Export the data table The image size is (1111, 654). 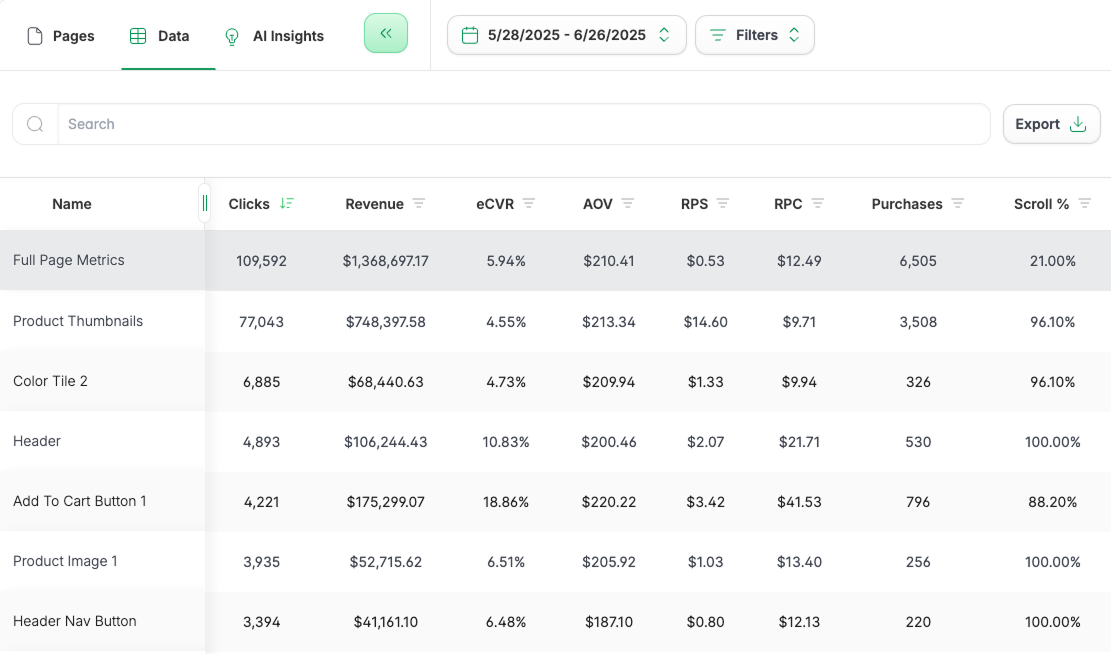(1051, 124)
